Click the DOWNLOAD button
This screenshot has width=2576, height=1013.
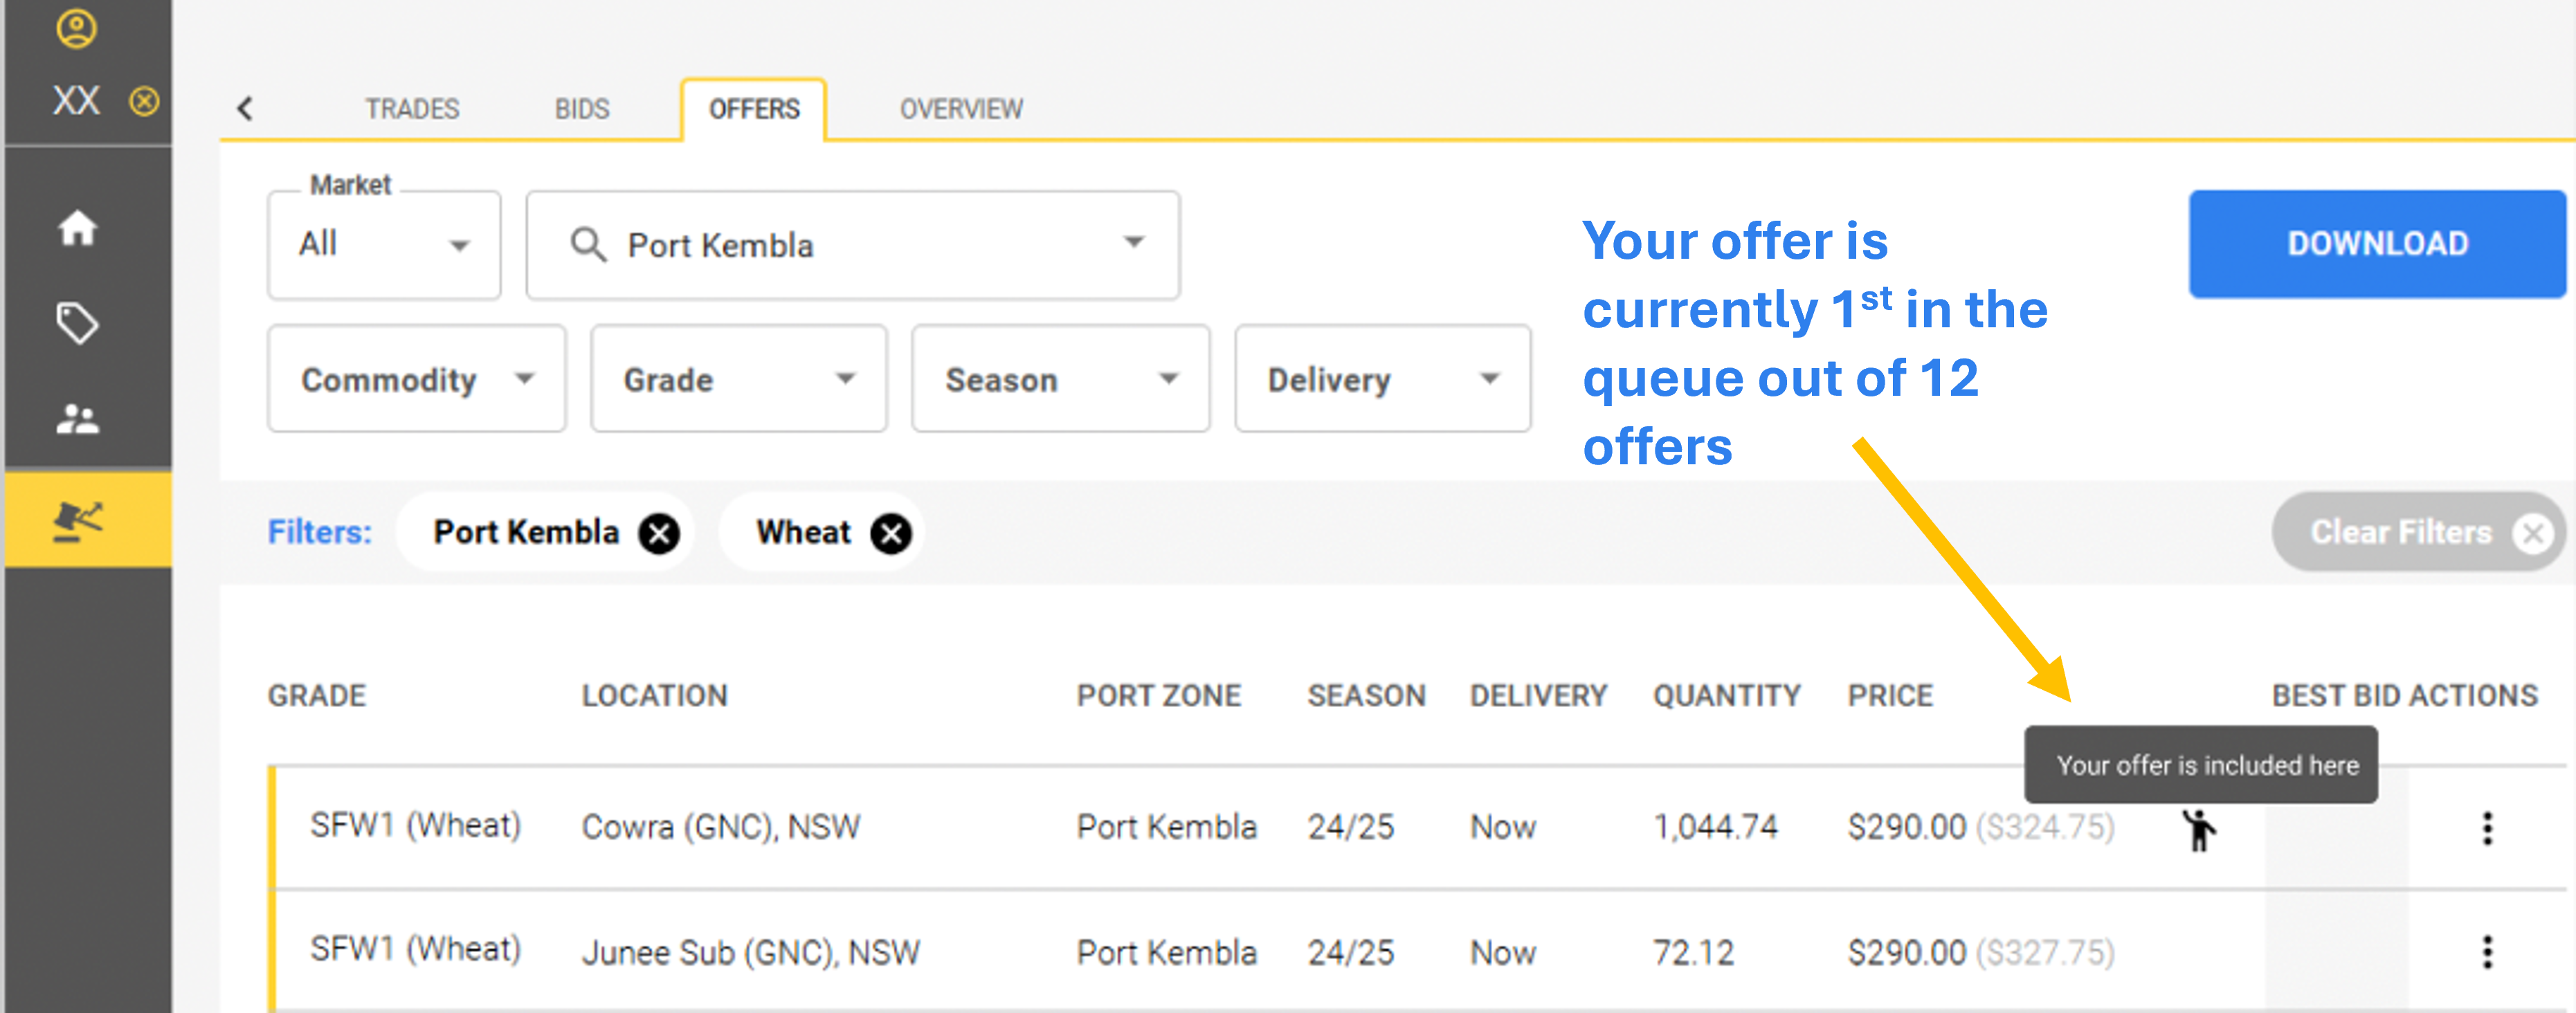pyautogui.click(x=2376, y=244)
